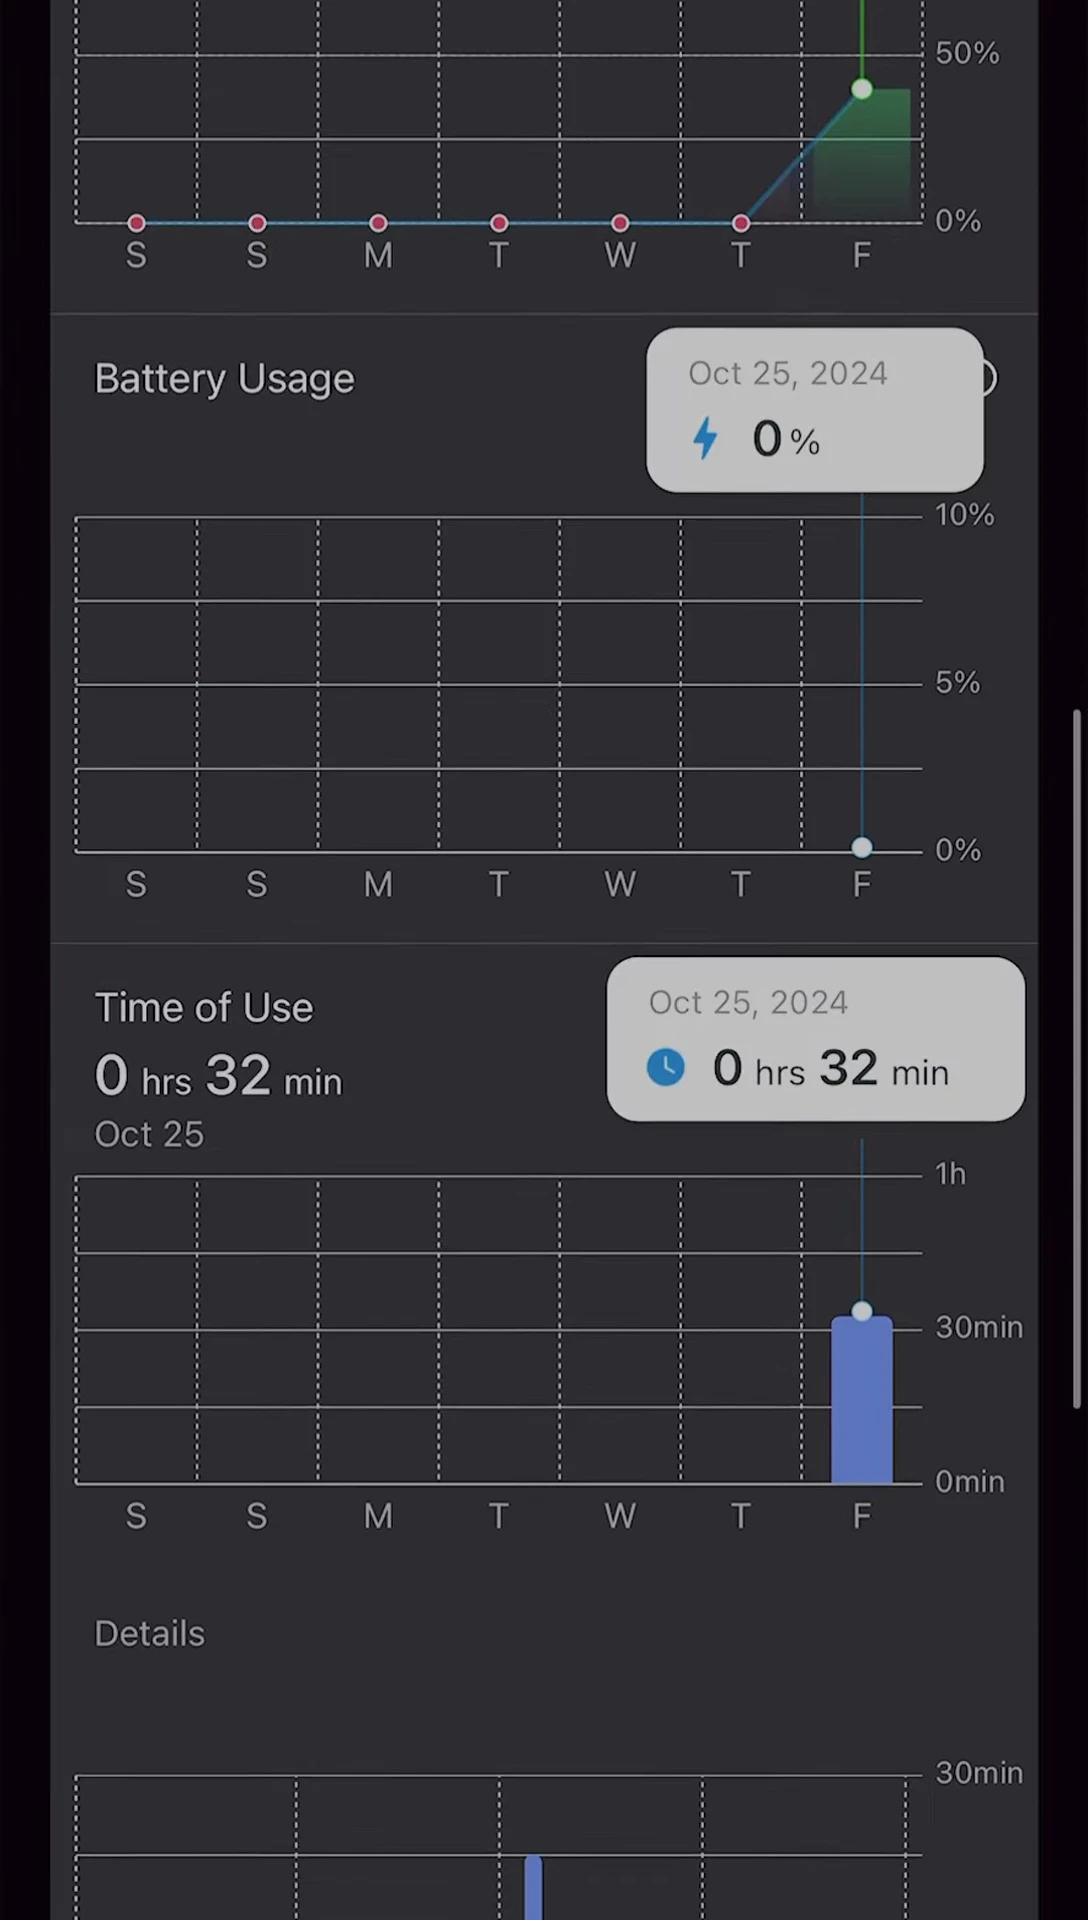Click the Oct 25, 2024 battery tooltip

[815, 410]
